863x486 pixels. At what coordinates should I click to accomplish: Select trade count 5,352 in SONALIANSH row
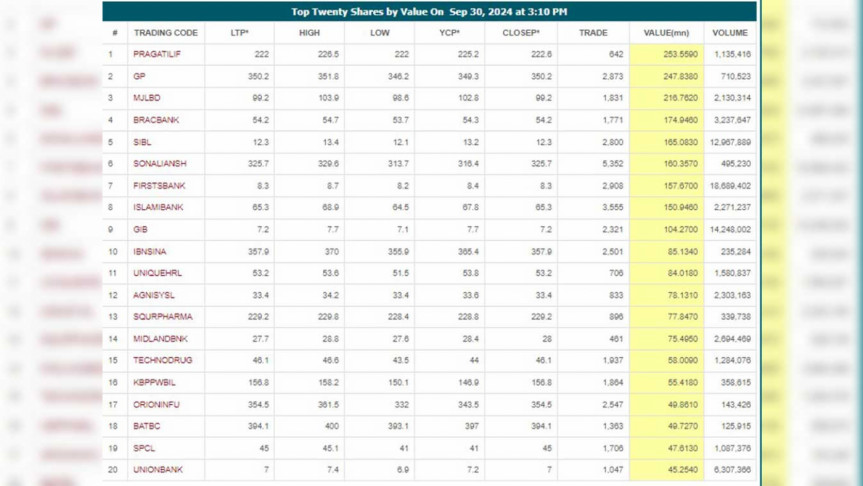tap(613, 163)
